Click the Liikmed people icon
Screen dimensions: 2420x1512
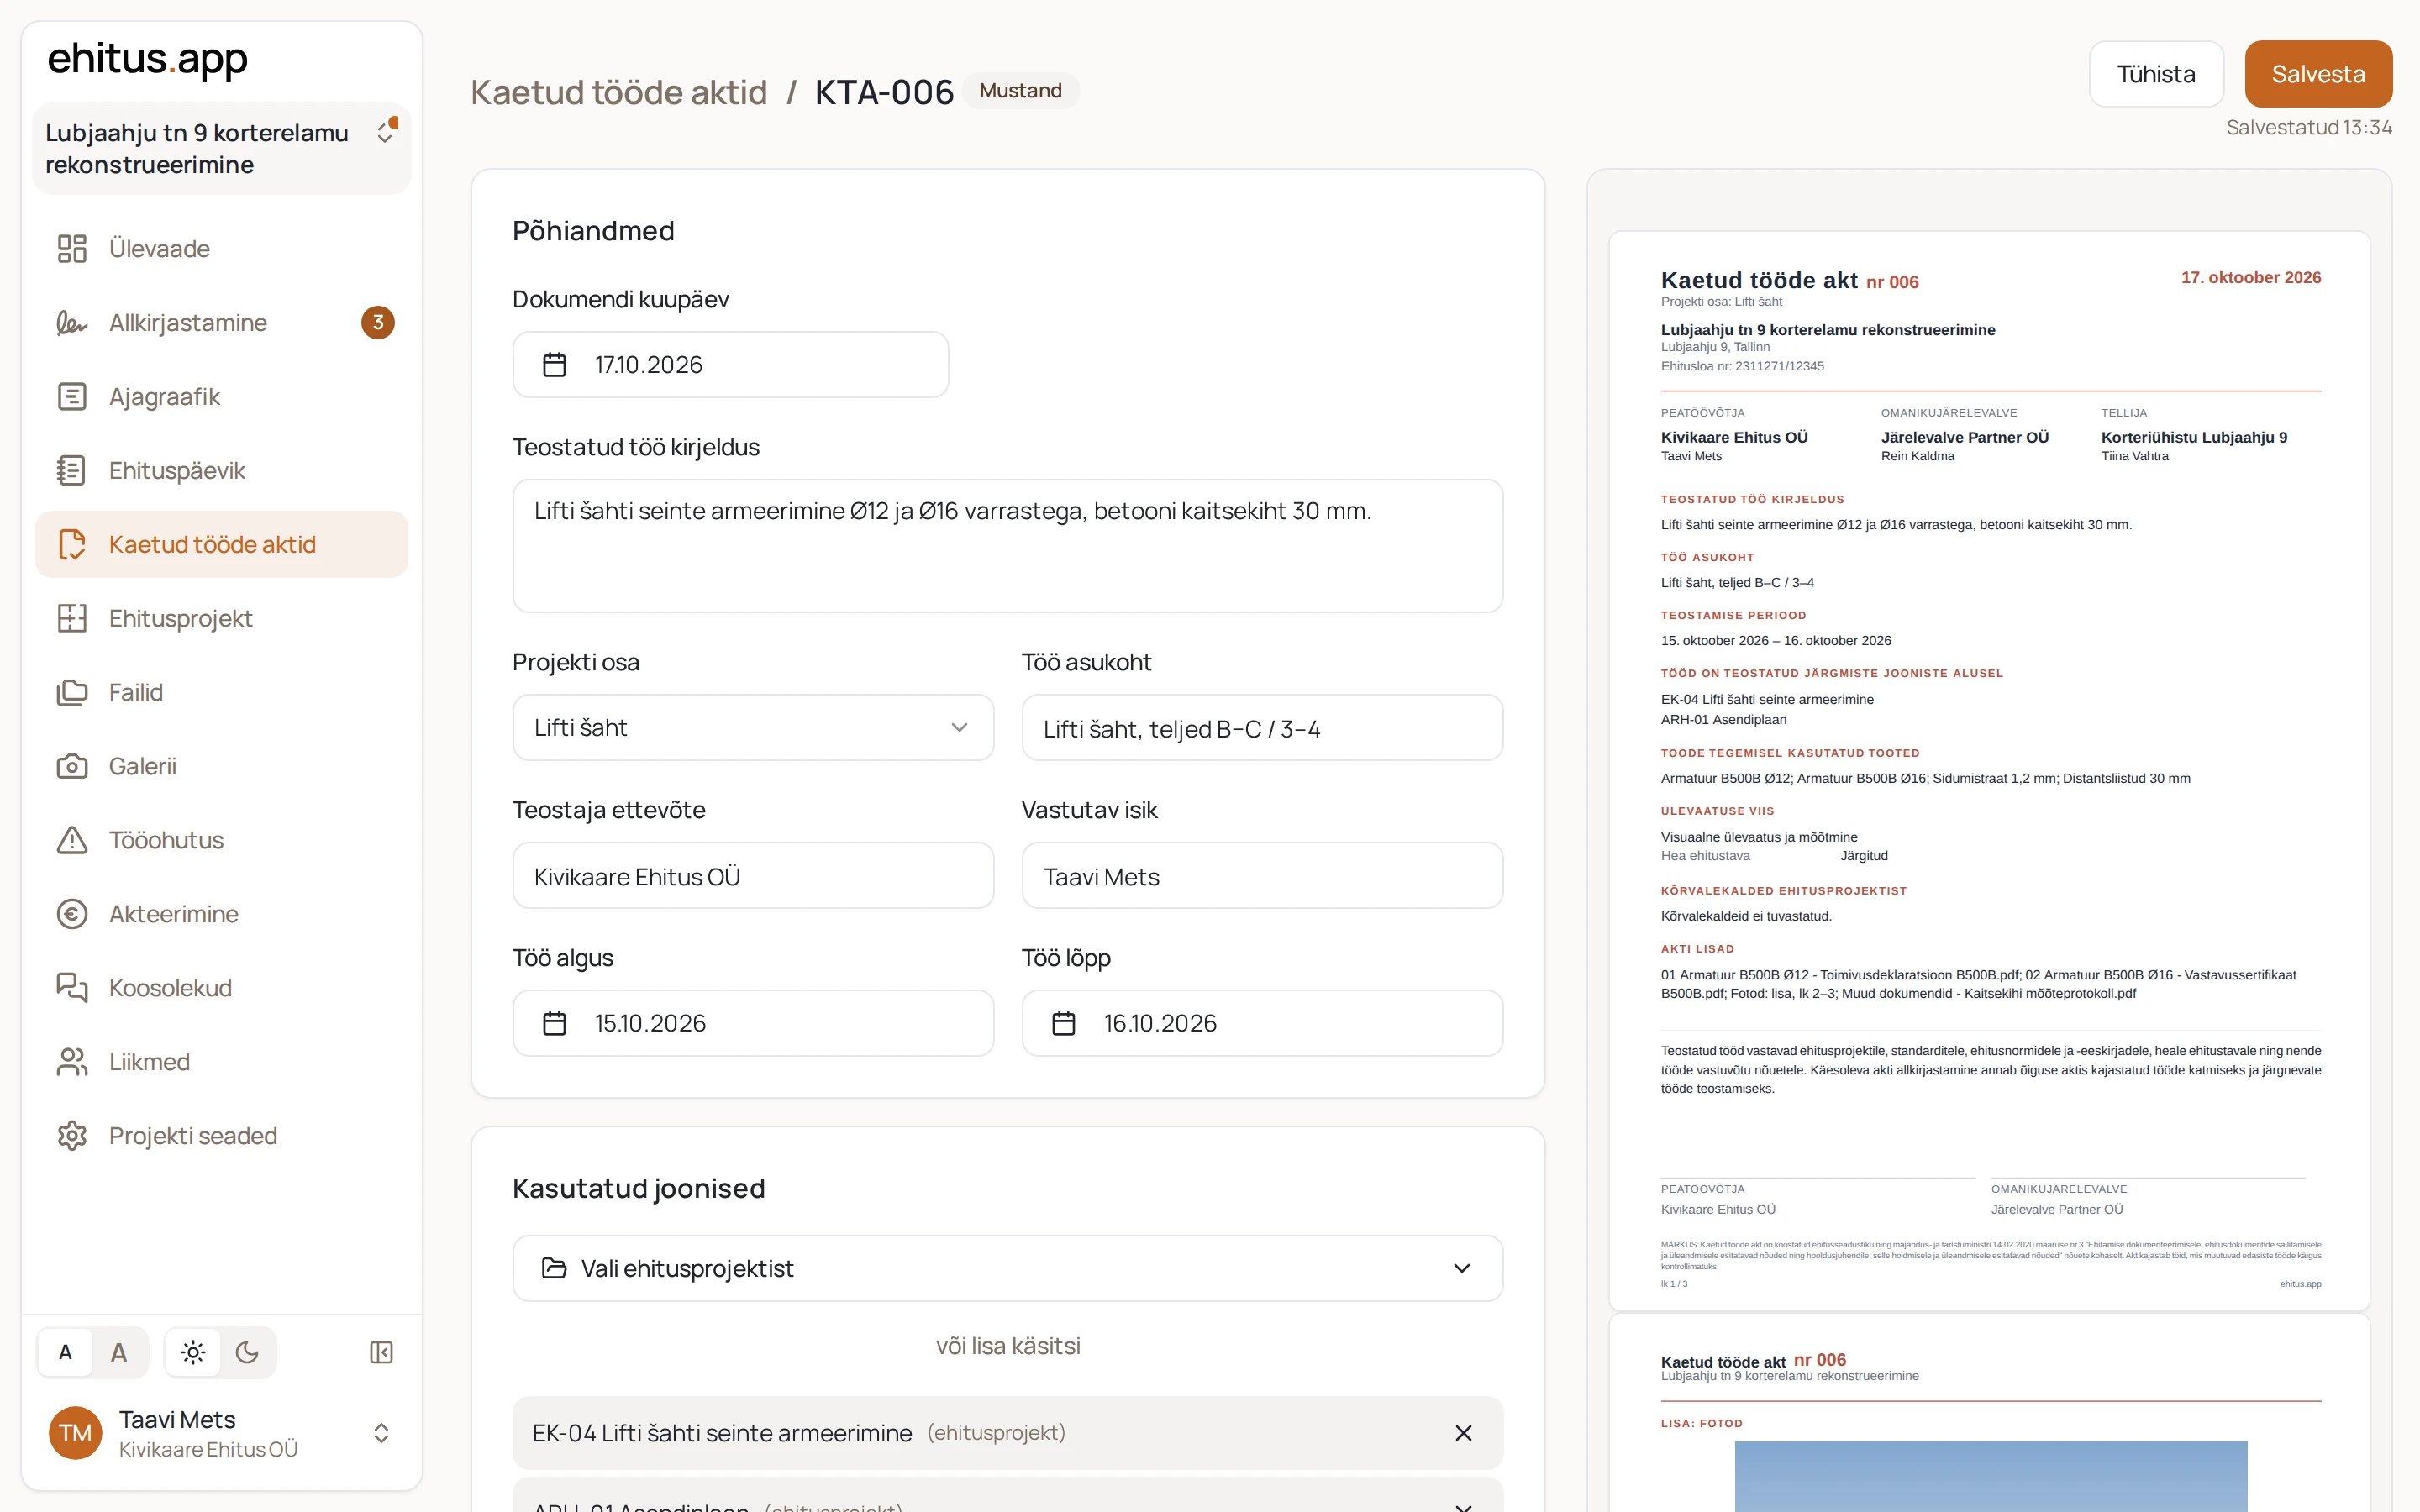point(72,1062)
